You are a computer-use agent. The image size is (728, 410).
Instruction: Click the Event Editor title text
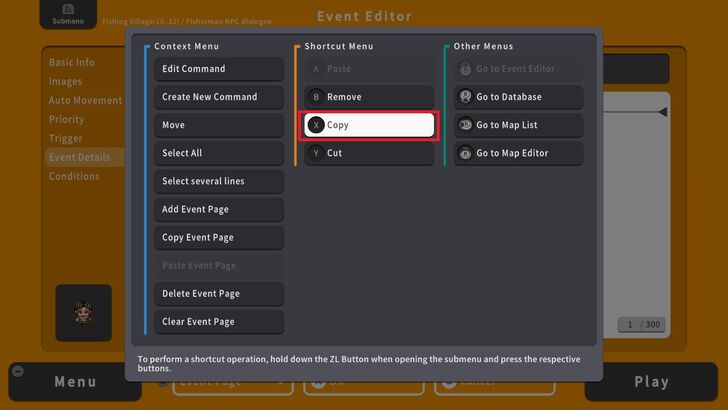364,16
